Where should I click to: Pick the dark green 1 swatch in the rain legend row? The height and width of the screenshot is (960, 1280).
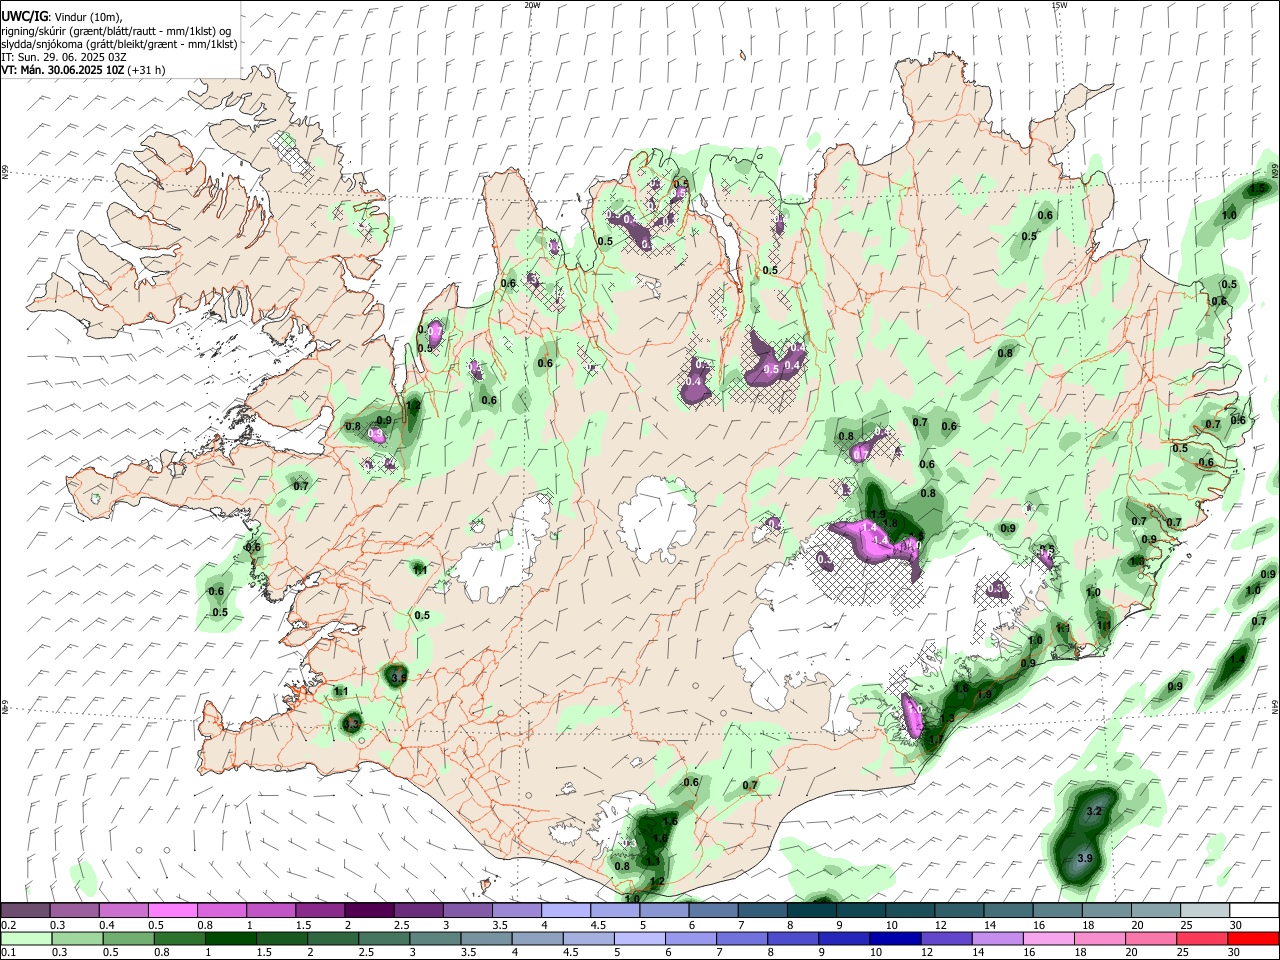coord(230,938)
